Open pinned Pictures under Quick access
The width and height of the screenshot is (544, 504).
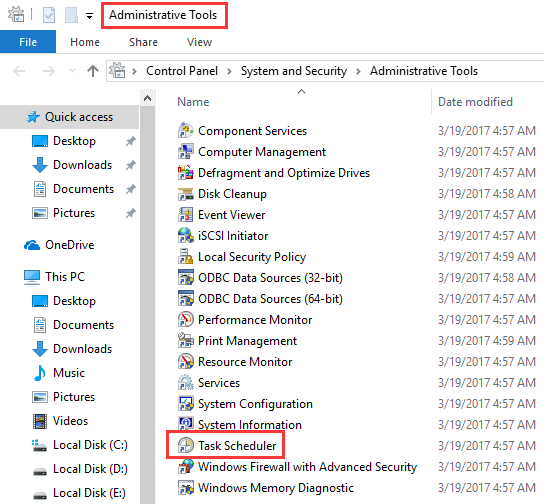pyautogui.click(x=74, y=213)
